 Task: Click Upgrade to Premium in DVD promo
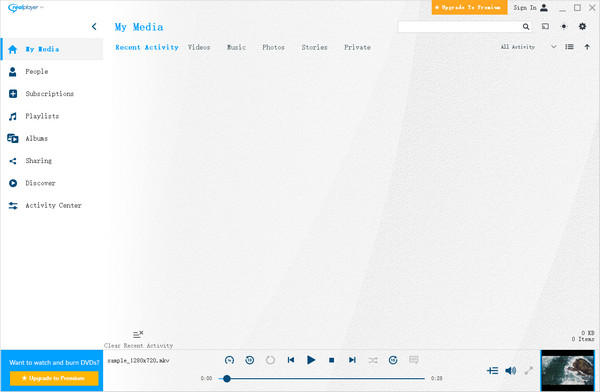coord(54,378)
